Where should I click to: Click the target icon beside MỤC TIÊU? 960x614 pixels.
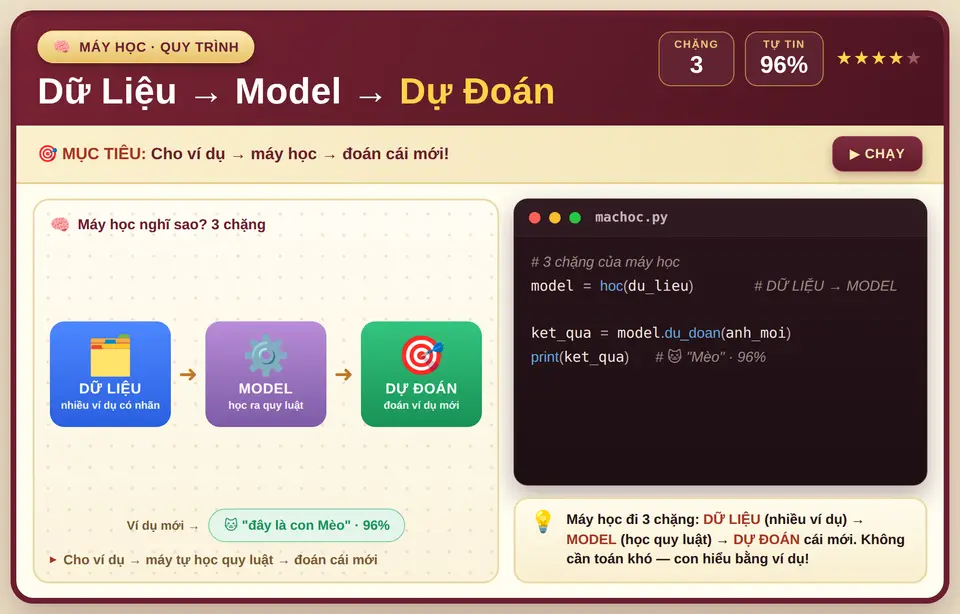click(47, 154)
